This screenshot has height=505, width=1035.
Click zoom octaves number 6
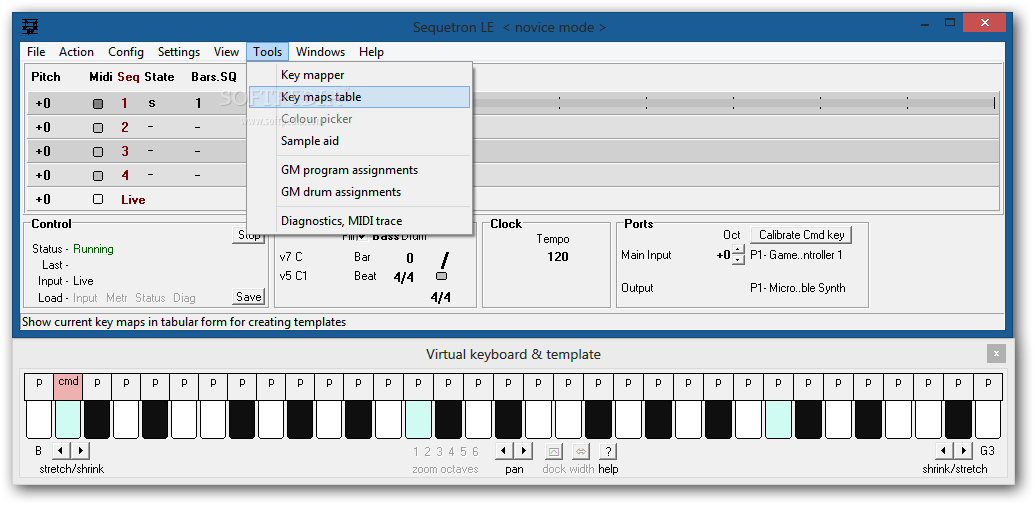pos(475,452)
